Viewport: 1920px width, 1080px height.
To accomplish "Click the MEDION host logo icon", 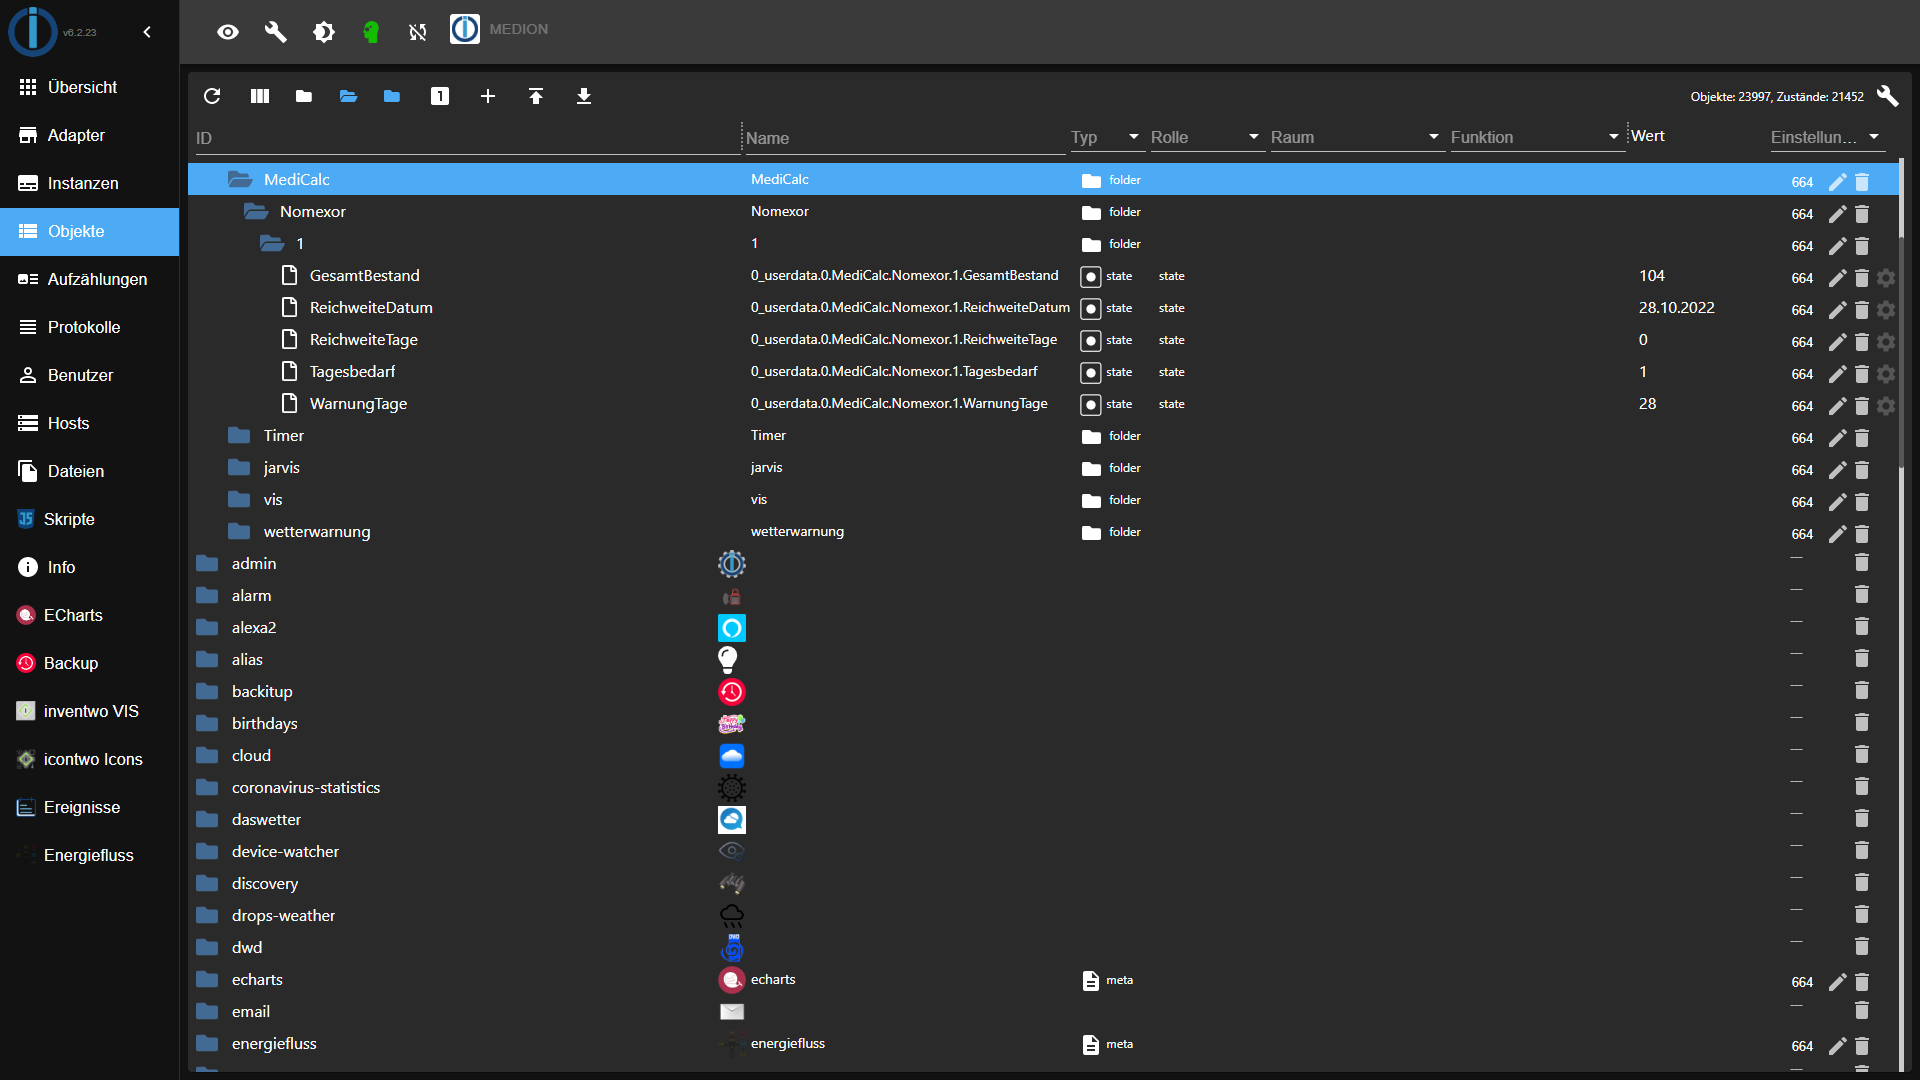I will pos(465,29).
